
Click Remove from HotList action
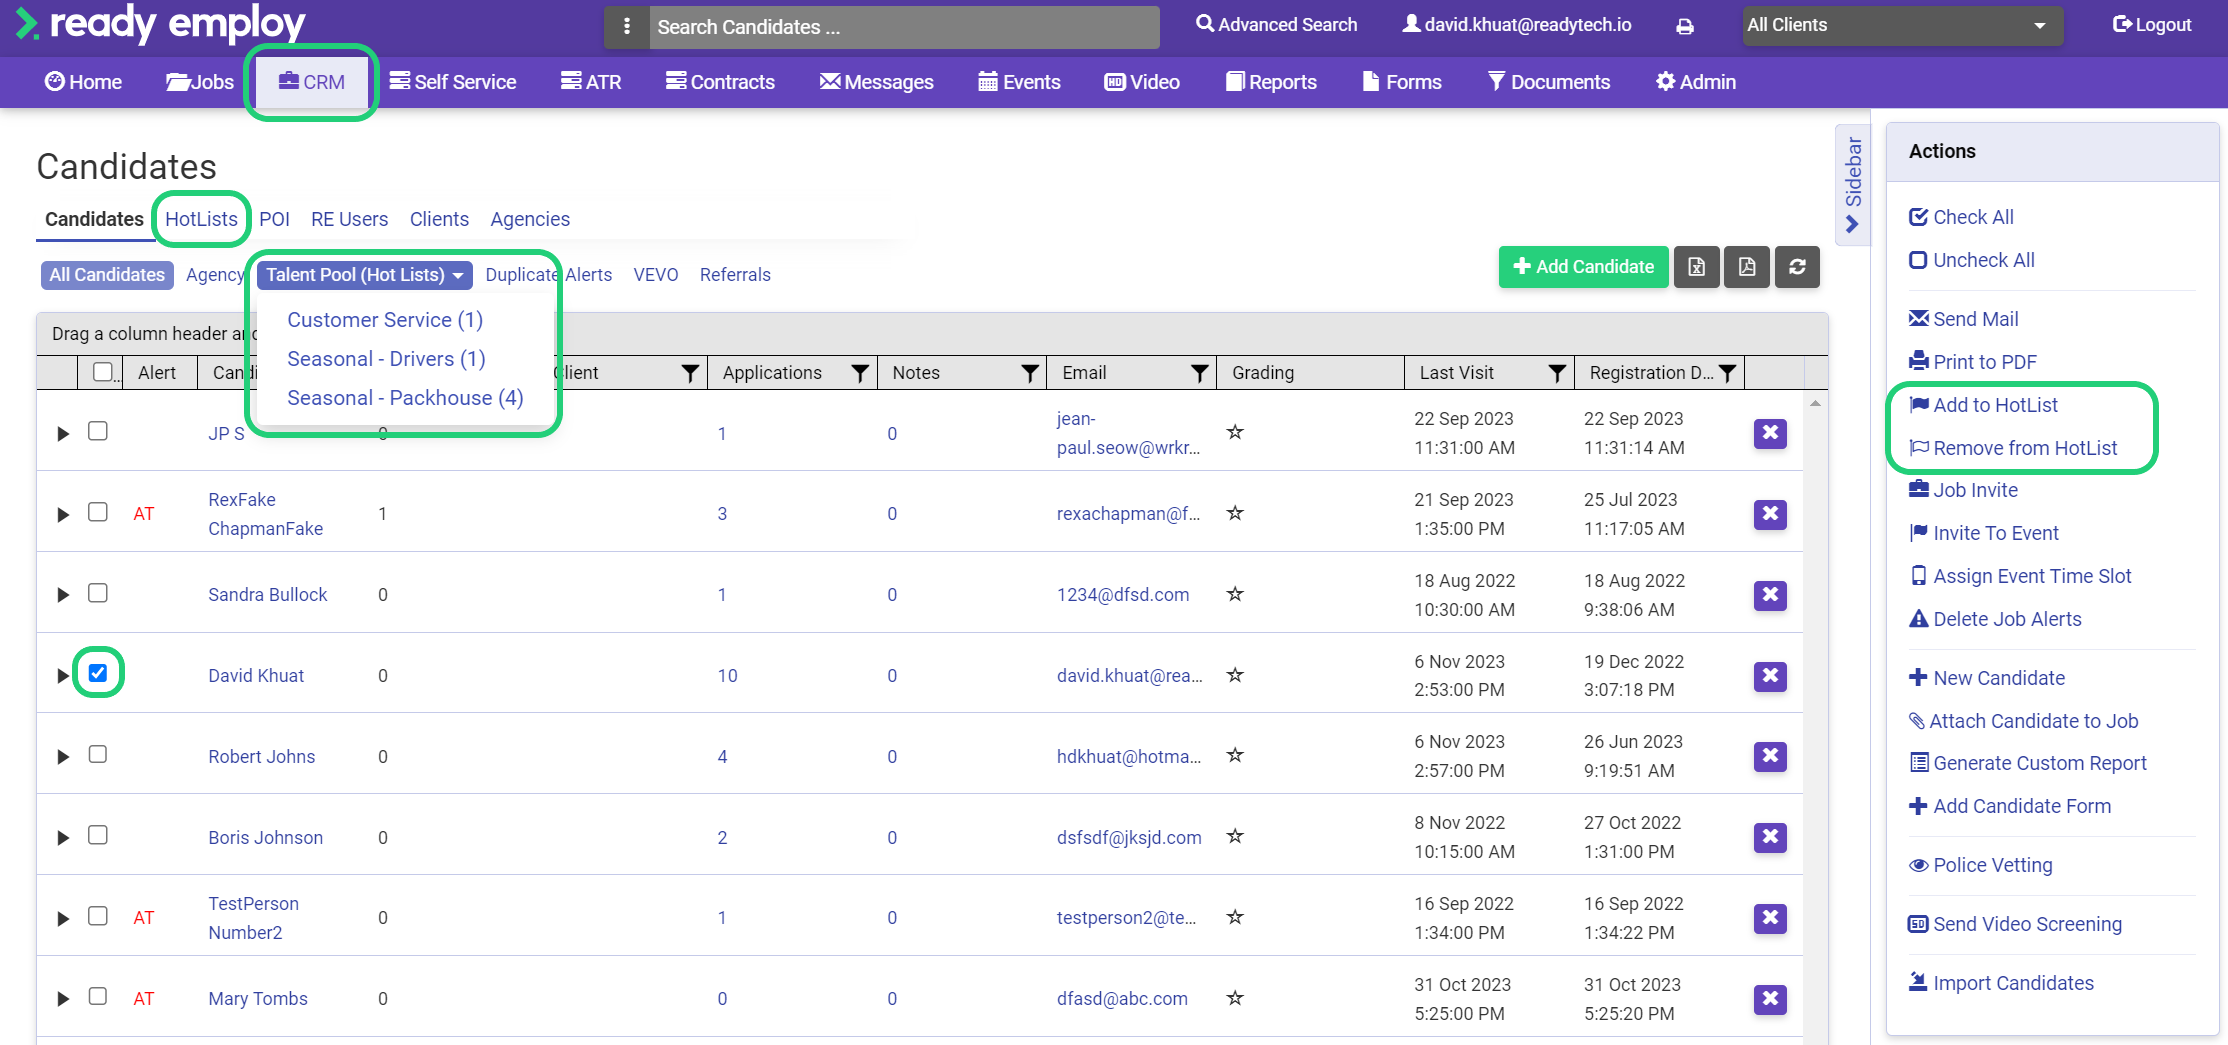[x=2013, y=448]
